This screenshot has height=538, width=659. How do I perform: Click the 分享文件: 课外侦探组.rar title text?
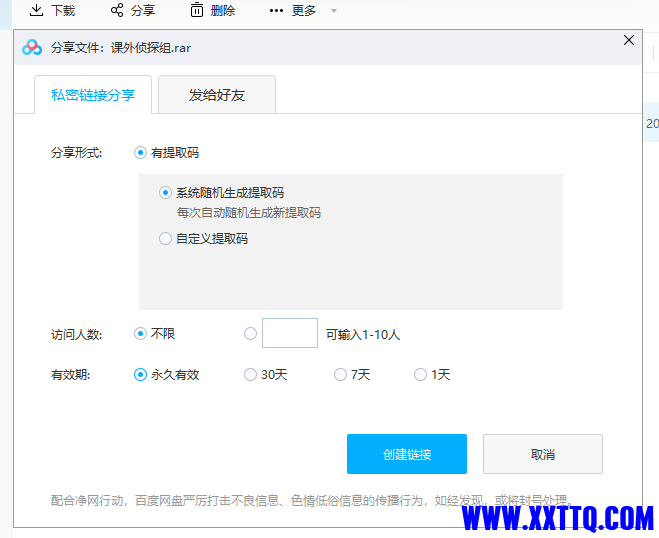point(121,48)
